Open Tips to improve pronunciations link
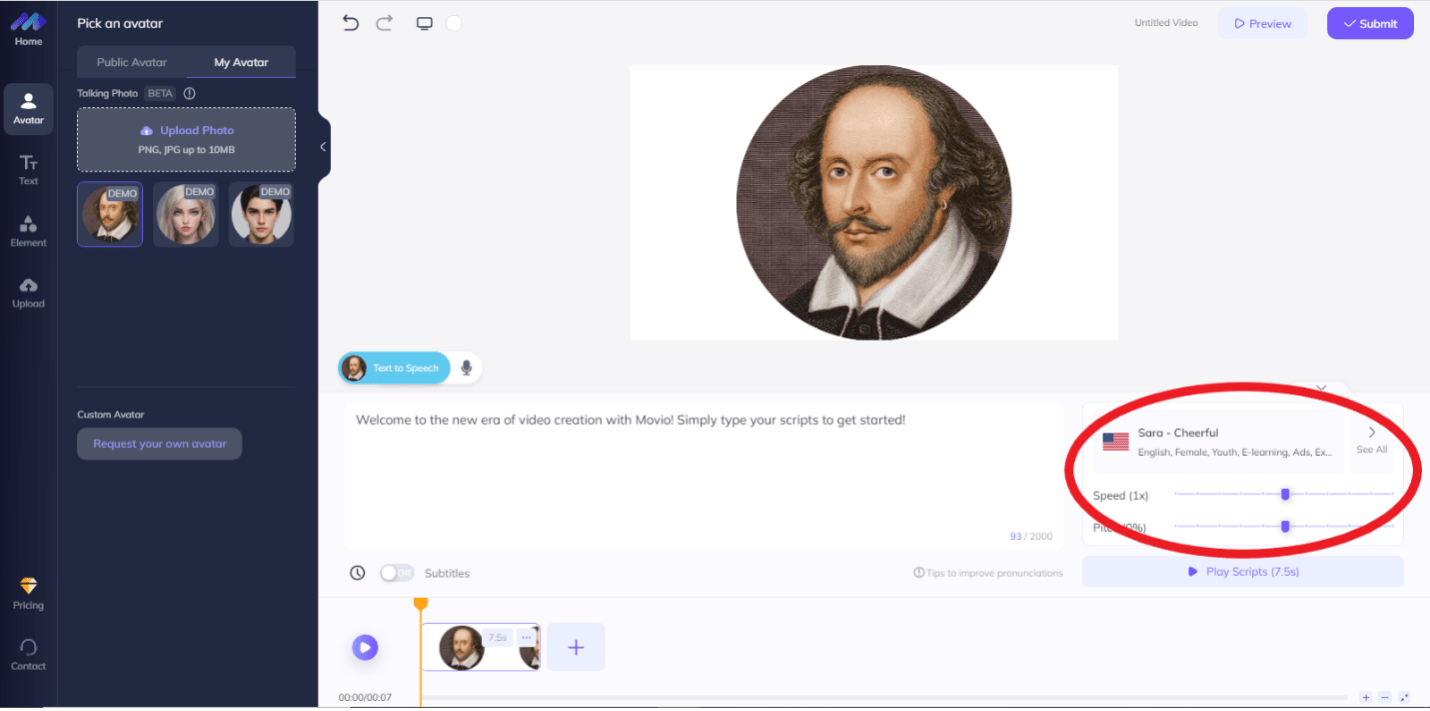1430x711 pixels. pyautogui.click(x=988, y=573)
